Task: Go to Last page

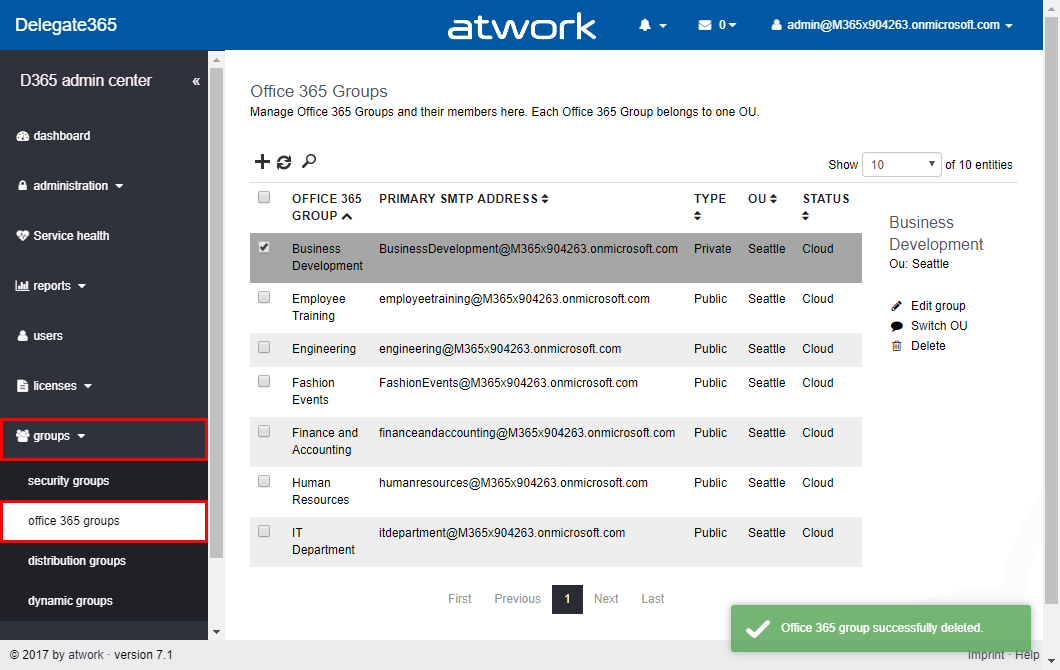Action: (x=652, y=599)
